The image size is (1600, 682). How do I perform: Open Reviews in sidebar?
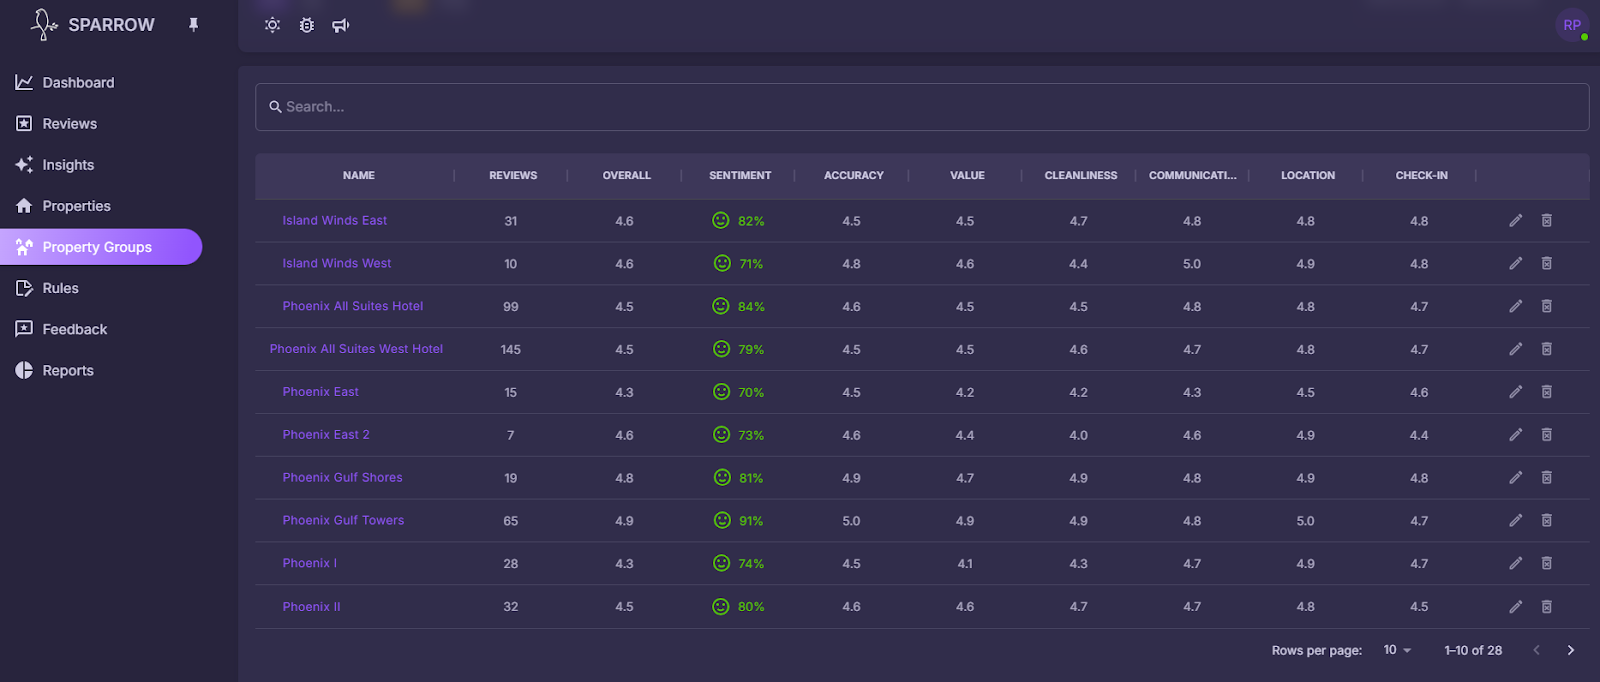click(x=101, y=123)
